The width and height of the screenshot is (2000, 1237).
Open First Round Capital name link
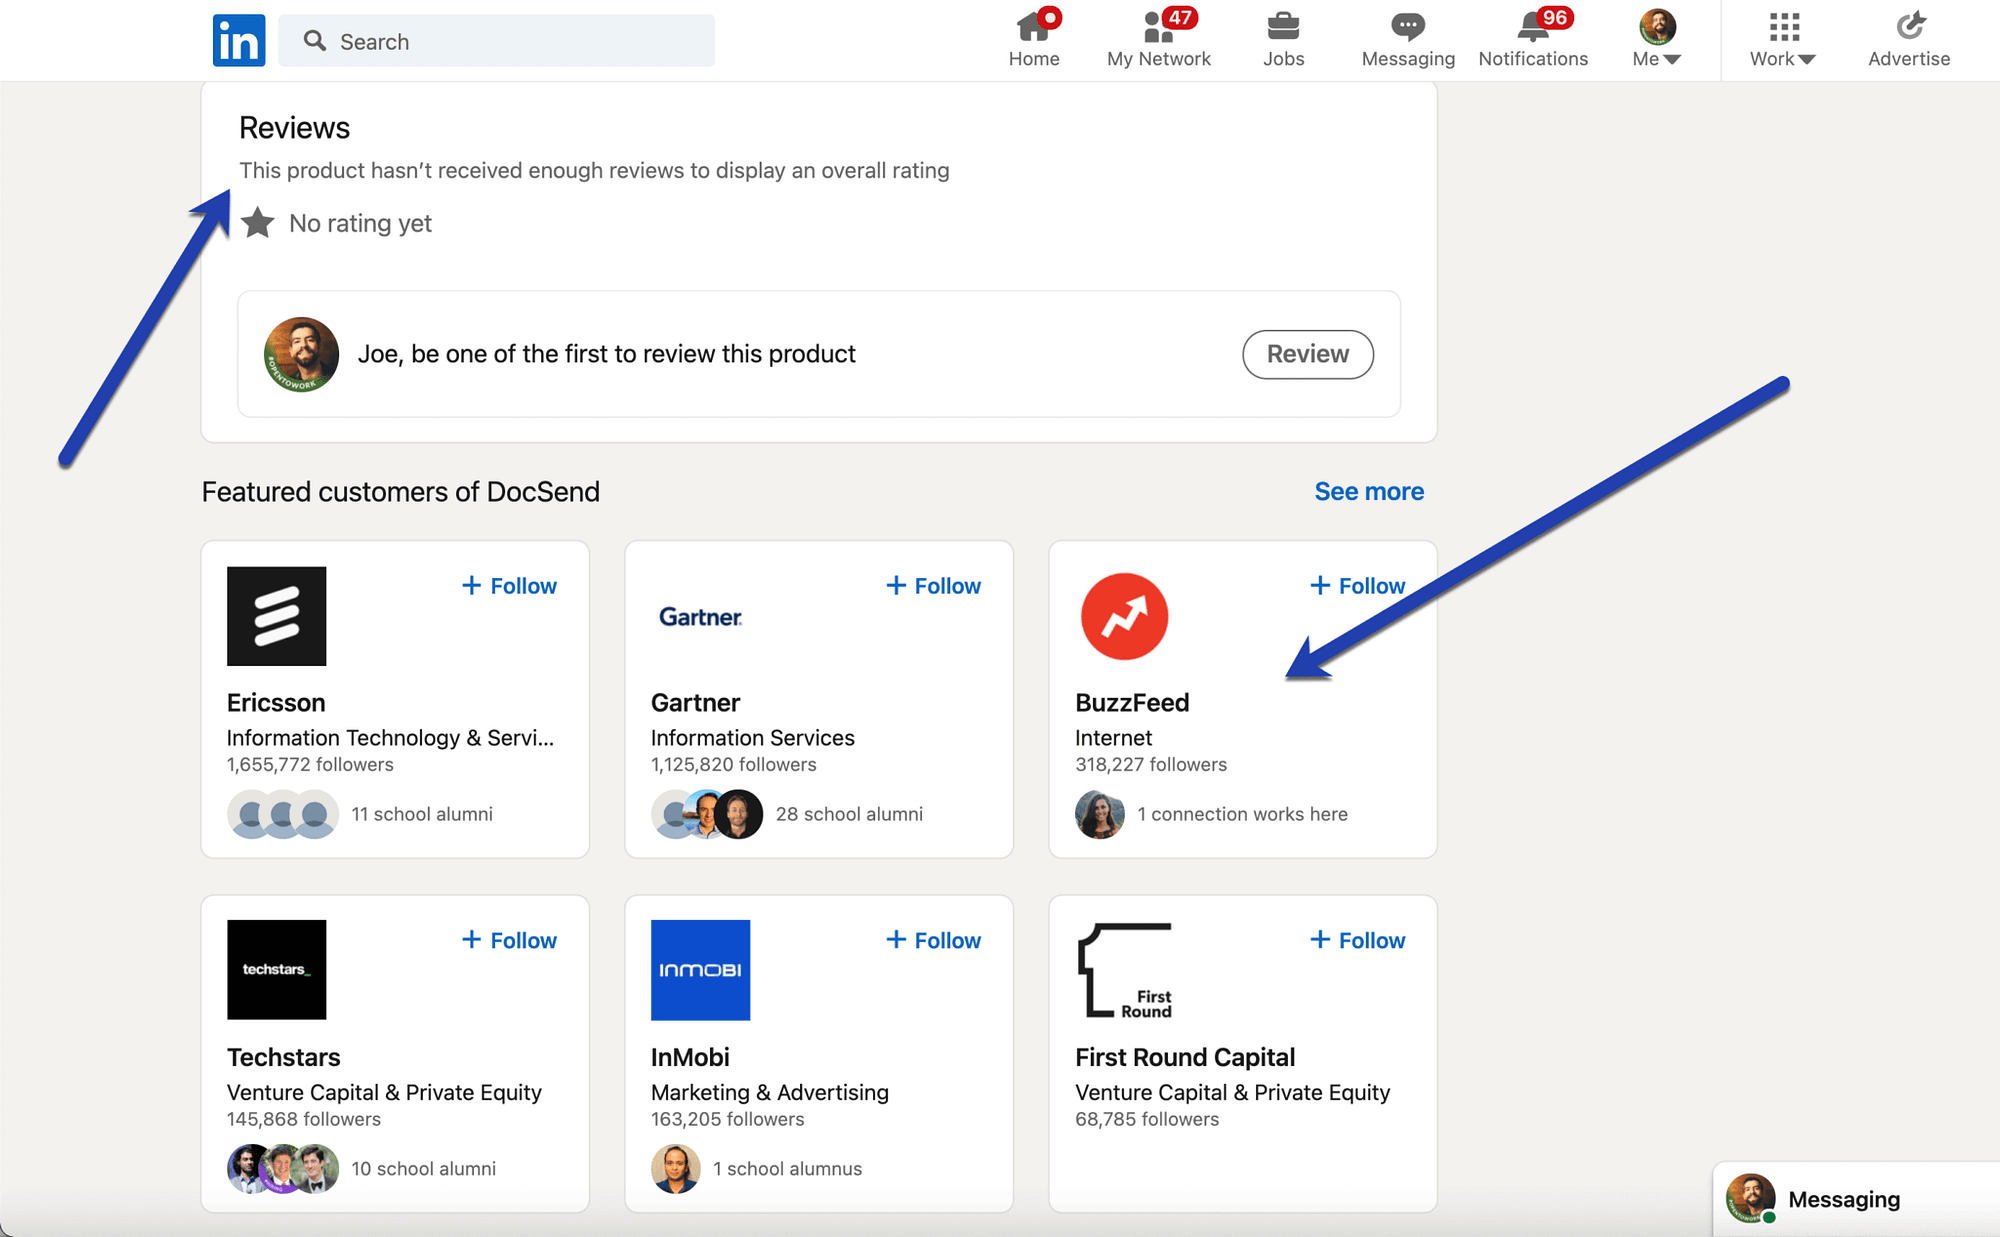[1185, 1057]
